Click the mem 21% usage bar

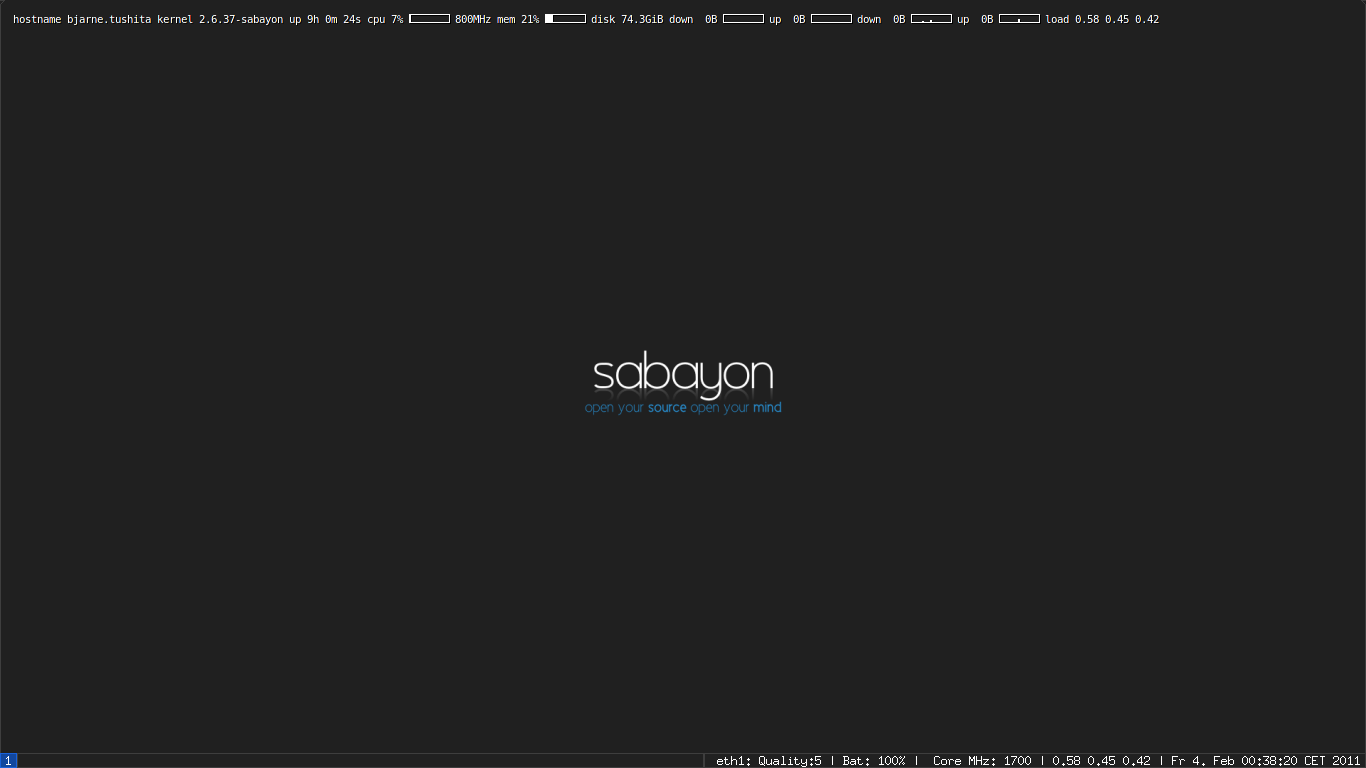point(565,19)
